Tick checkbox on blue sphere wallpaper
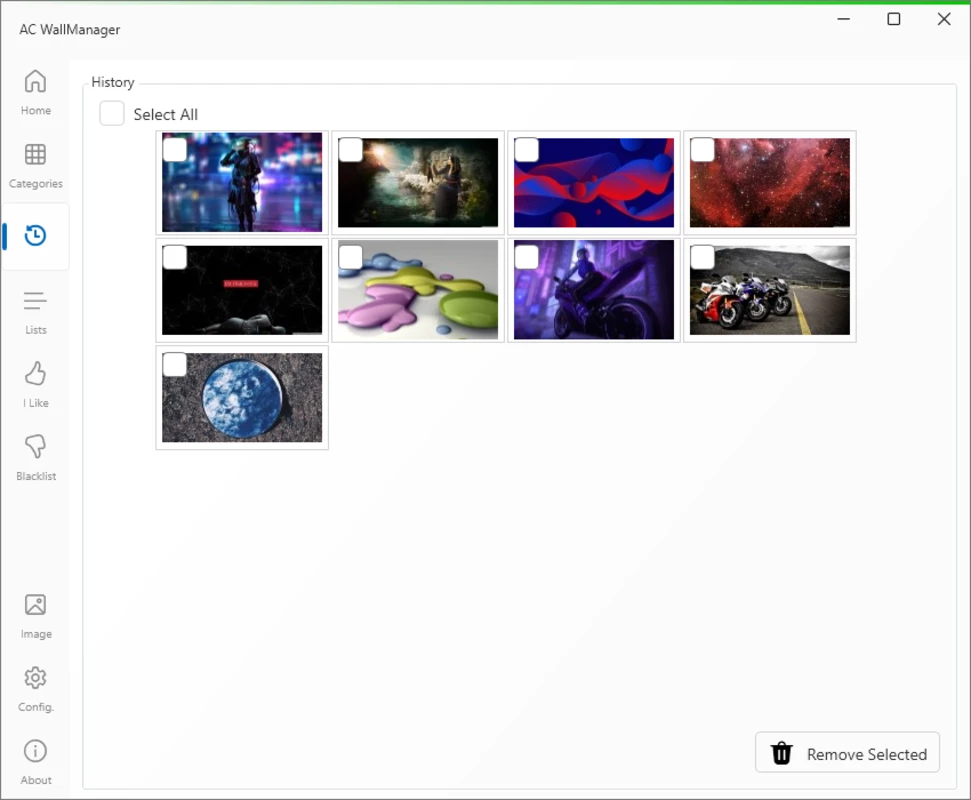 (175, 365)
